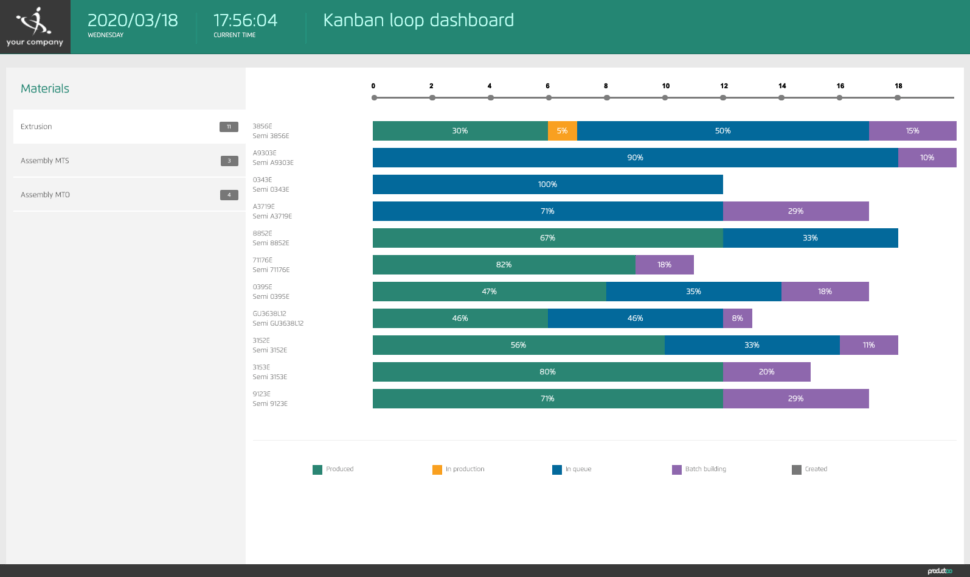The width and height of the screenshot is (970, 577).
Task: Click the 30% Produced segment of 3856E
Action: coord(460,131)
